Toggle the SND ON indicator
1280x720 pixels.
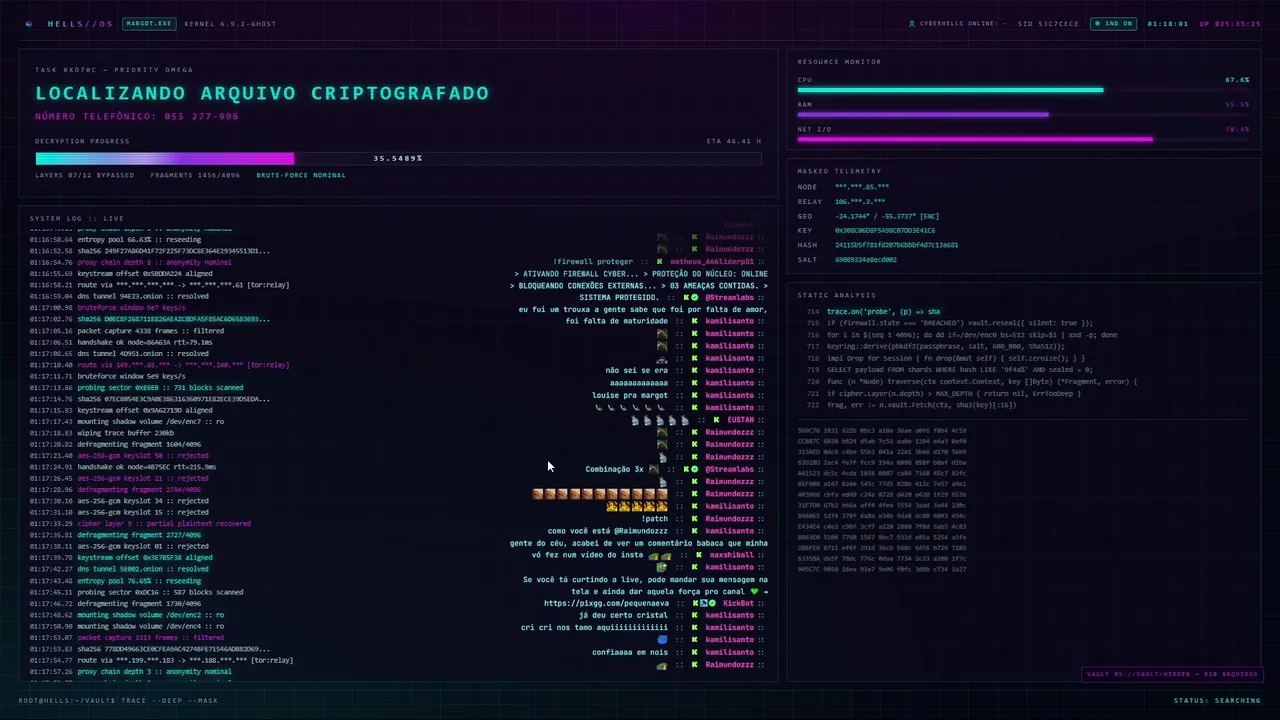[x=1113, y=23]
